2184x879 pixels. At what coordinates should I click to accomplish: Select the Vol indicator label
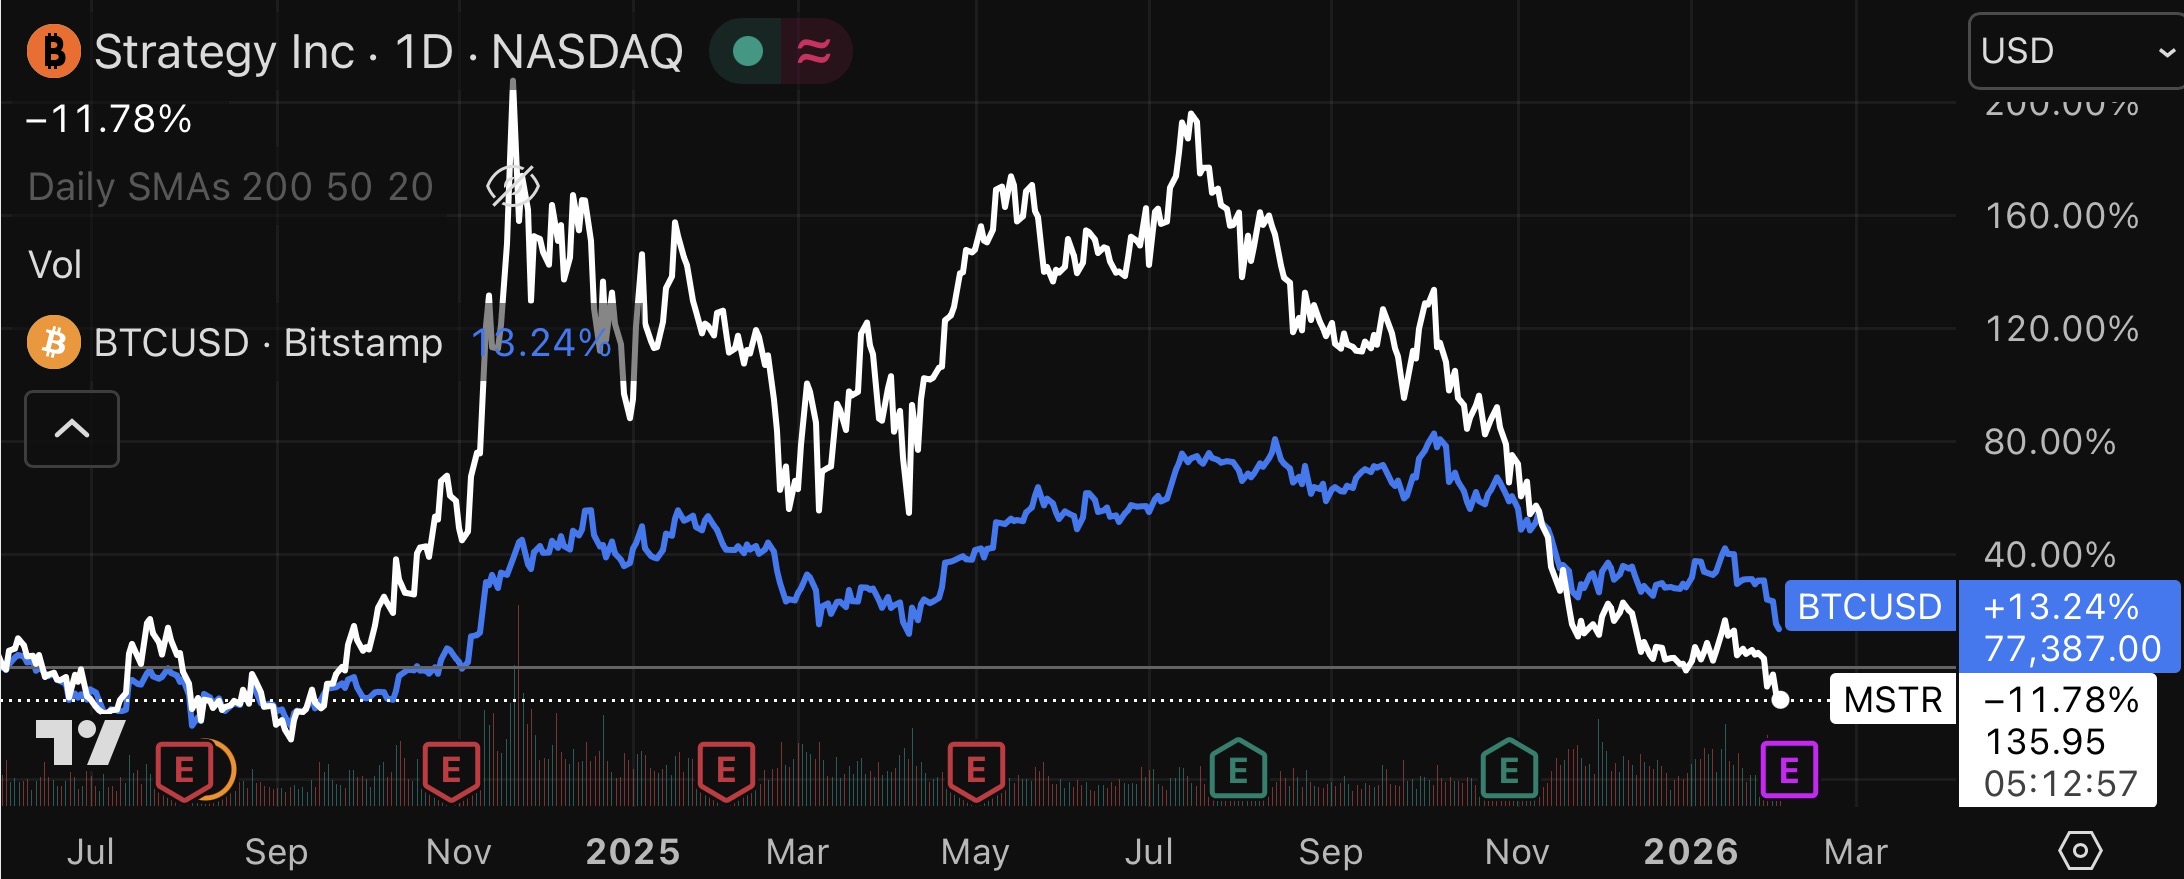[x=55, y=265]
